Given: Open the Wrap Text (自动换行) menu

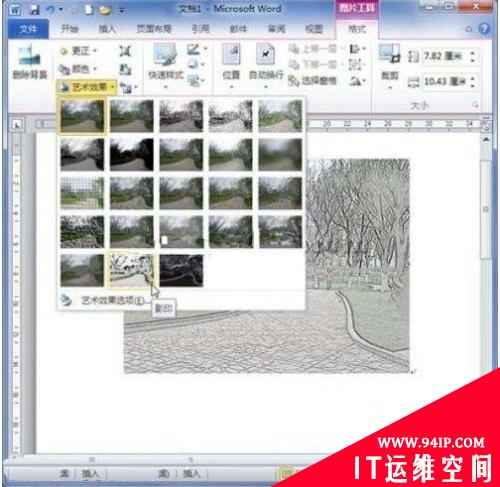Looking at the screenshot, I should click(x=266, y=66).
